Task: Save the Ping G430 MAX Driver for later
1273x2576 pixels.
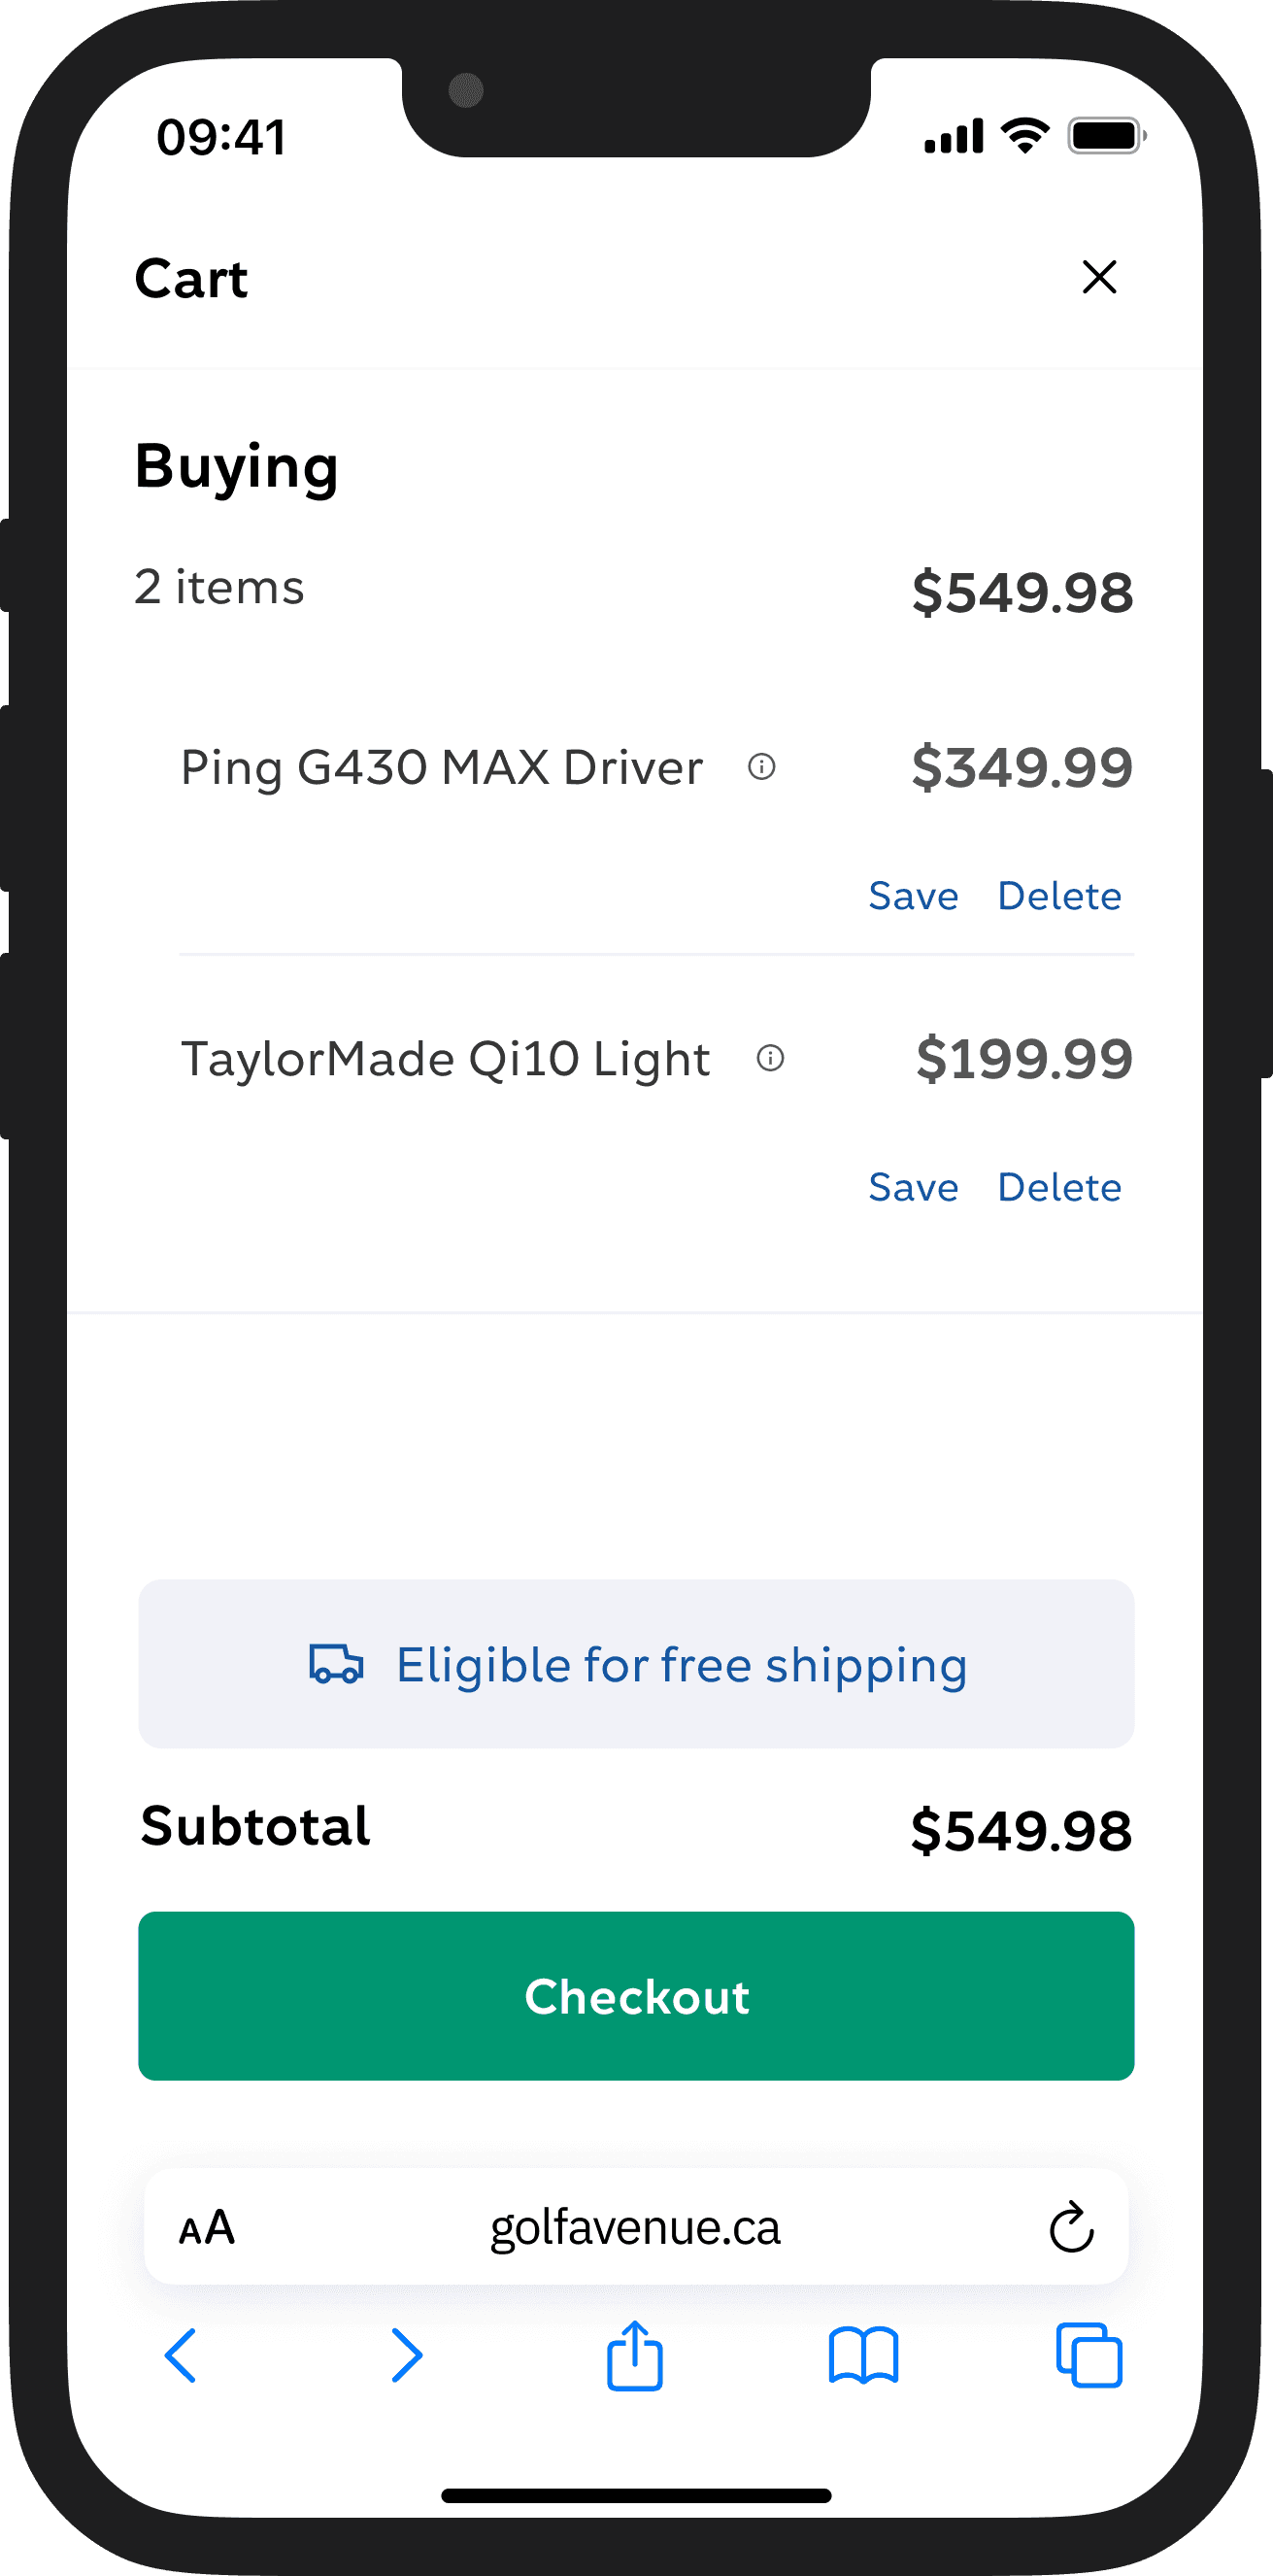Action: pos(913,896)
